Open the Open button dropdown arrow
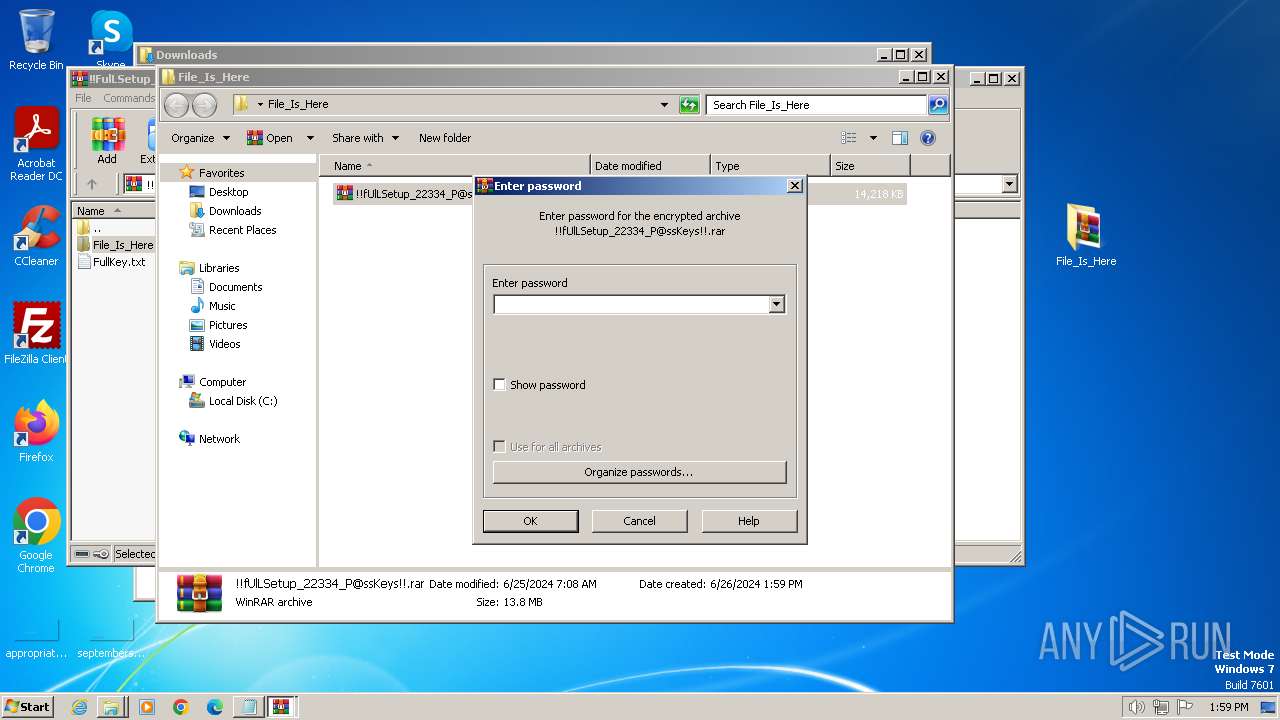Screen dimensions: 1280x720 [310, 138]
